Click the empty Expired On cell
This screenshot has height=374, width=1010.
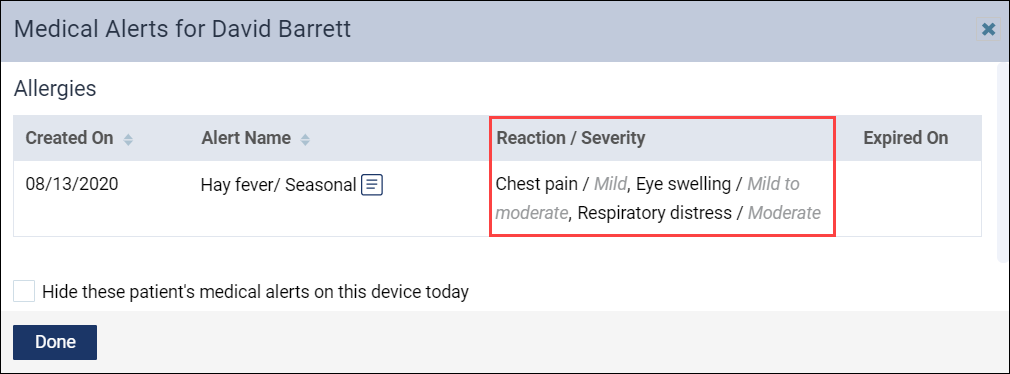tap(908, 198)
